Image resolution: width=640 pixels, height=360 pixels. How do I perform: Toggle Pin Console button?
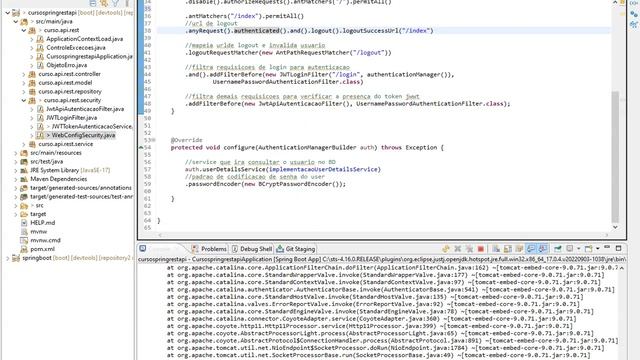[x=558, y=249]
